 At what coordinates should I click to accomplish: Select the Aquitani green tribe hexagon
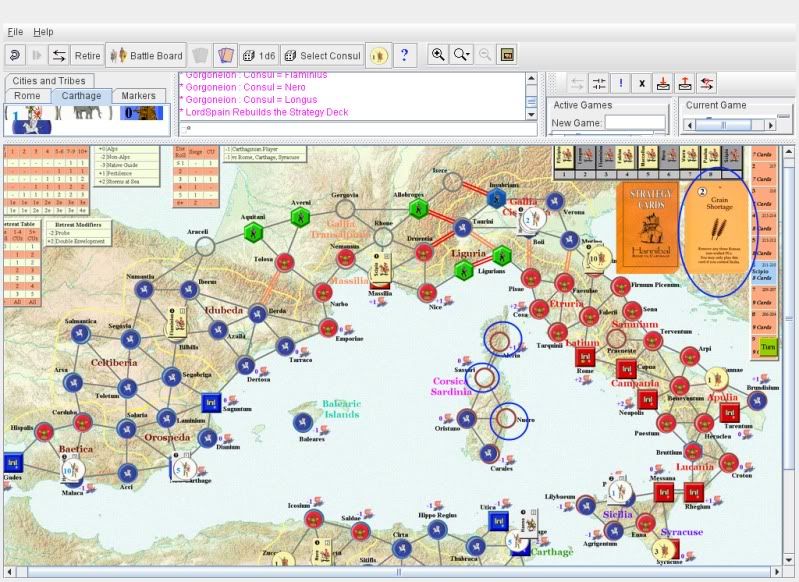coord(253,233)
